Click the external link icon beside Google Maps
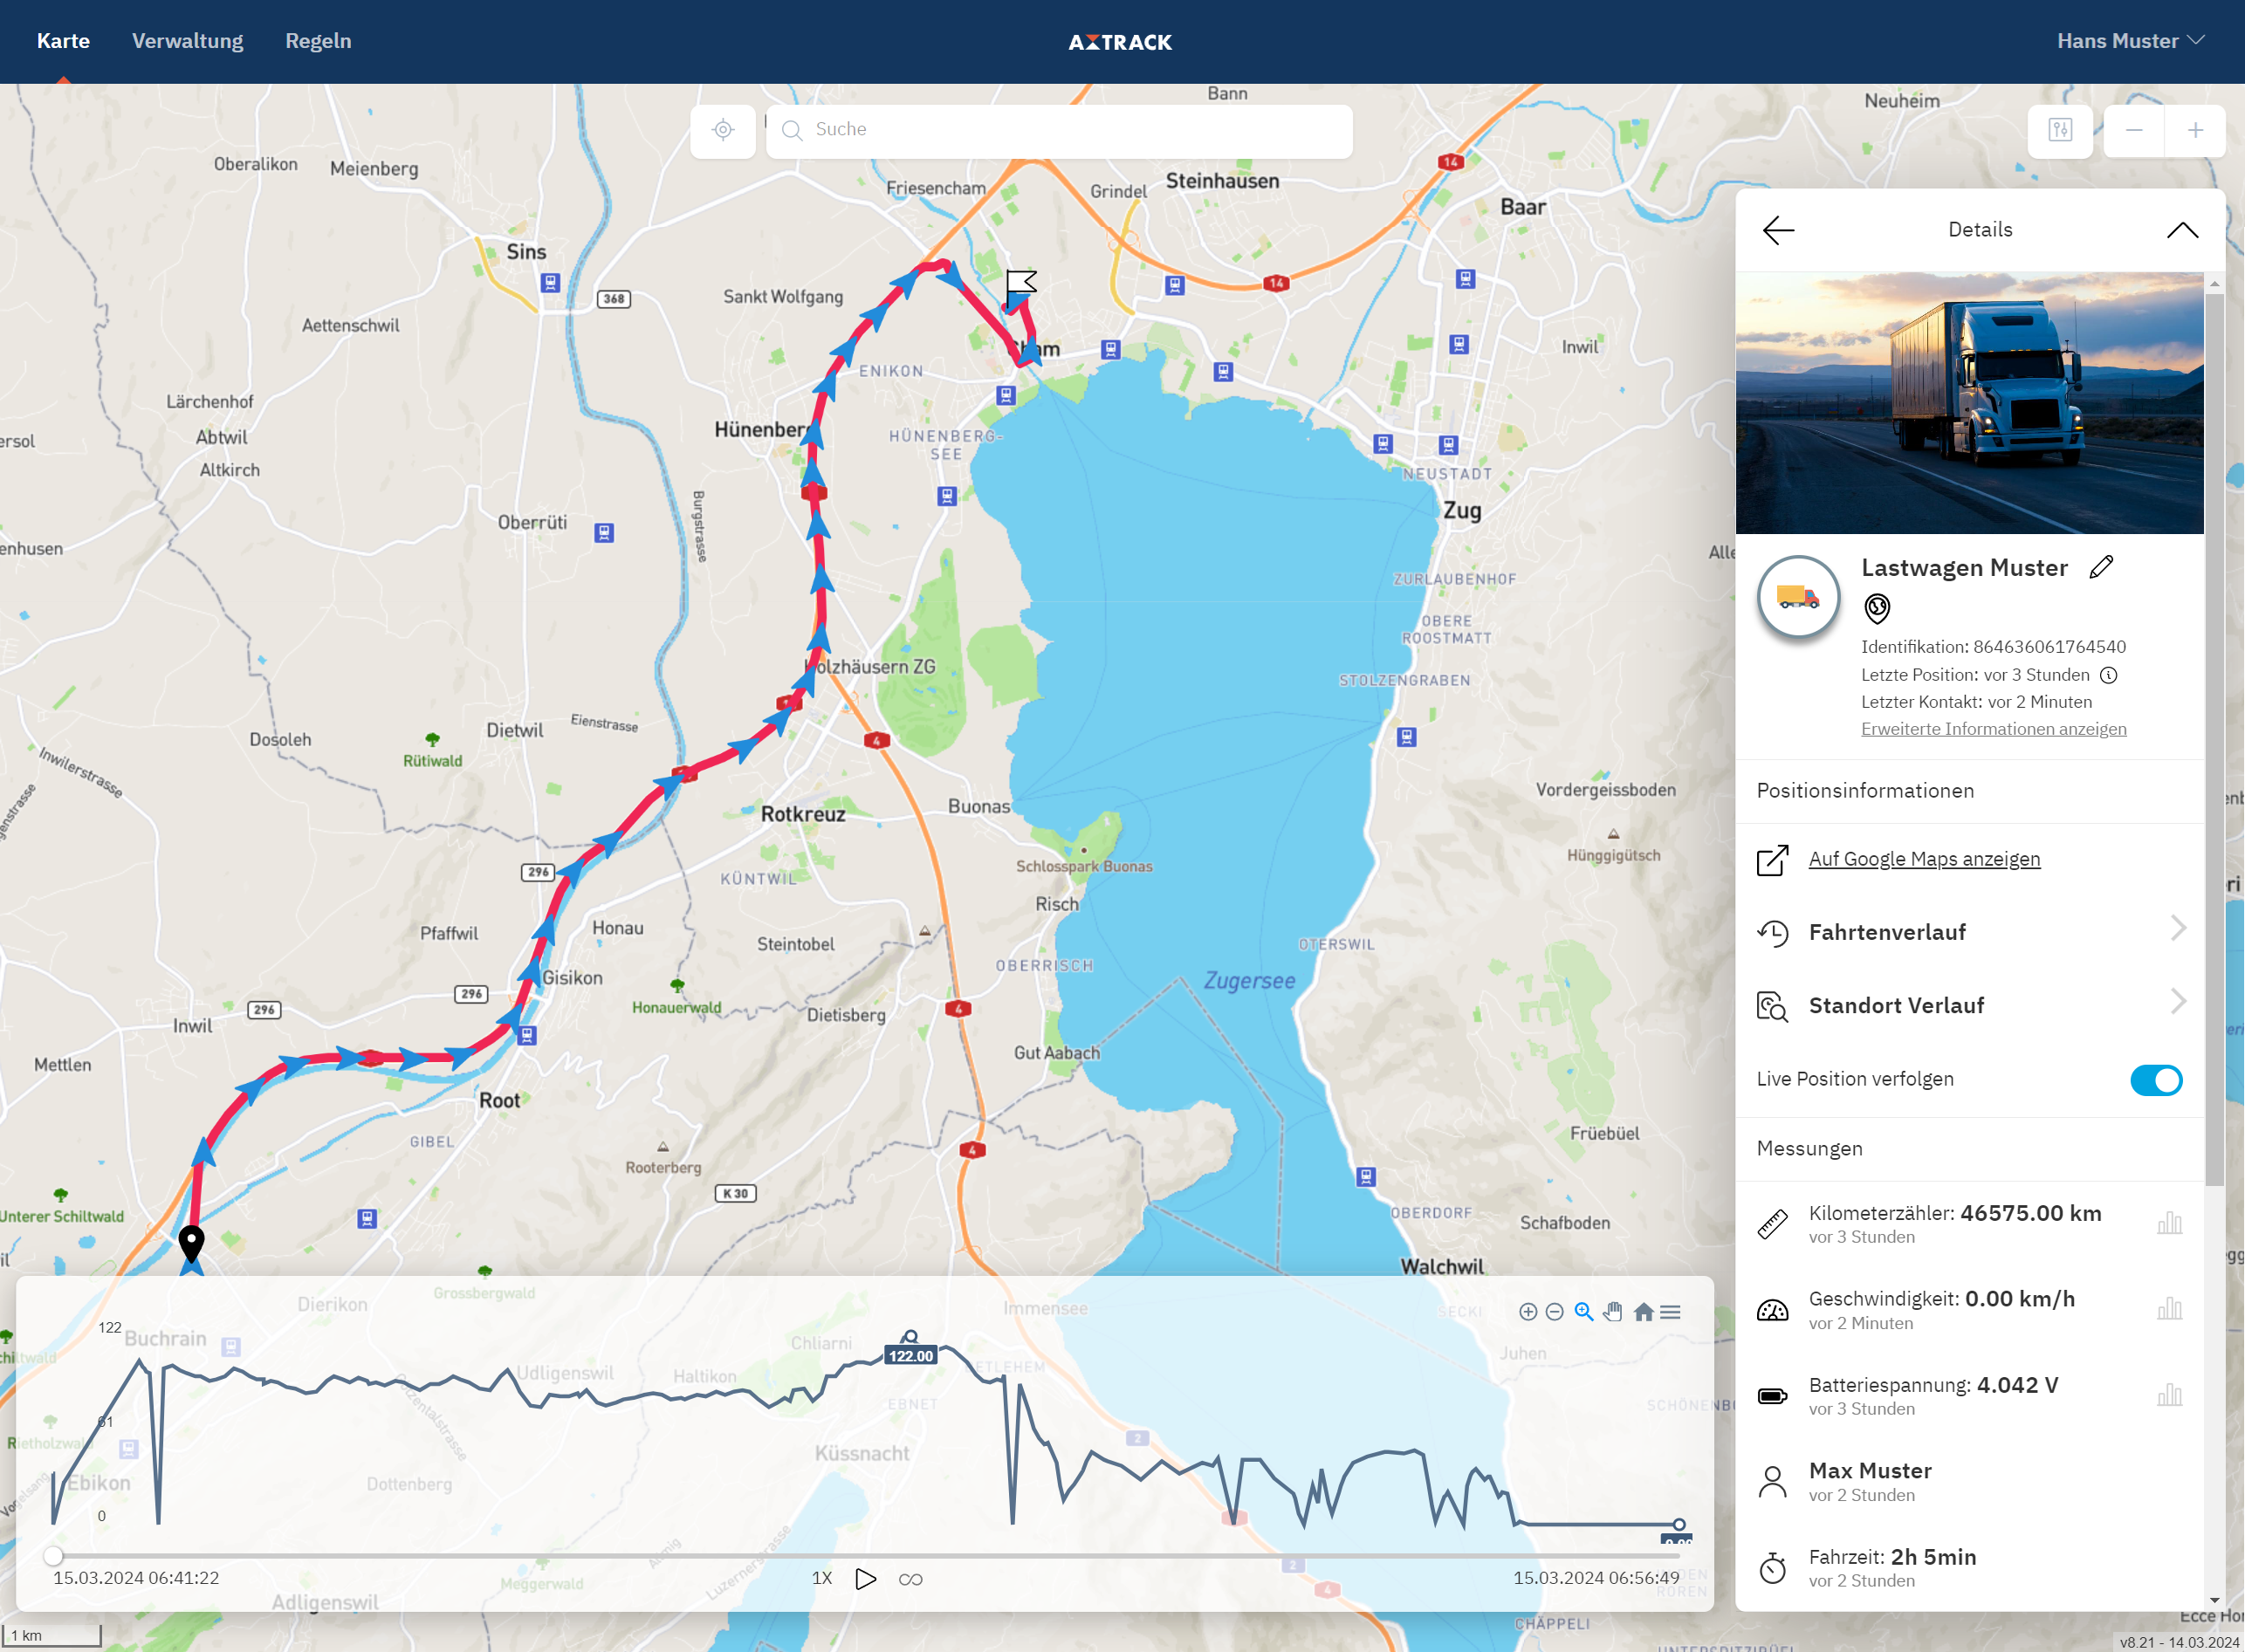Image resolution: width=2245 pixels, height=1652 pixels. tap(1772, 860)
